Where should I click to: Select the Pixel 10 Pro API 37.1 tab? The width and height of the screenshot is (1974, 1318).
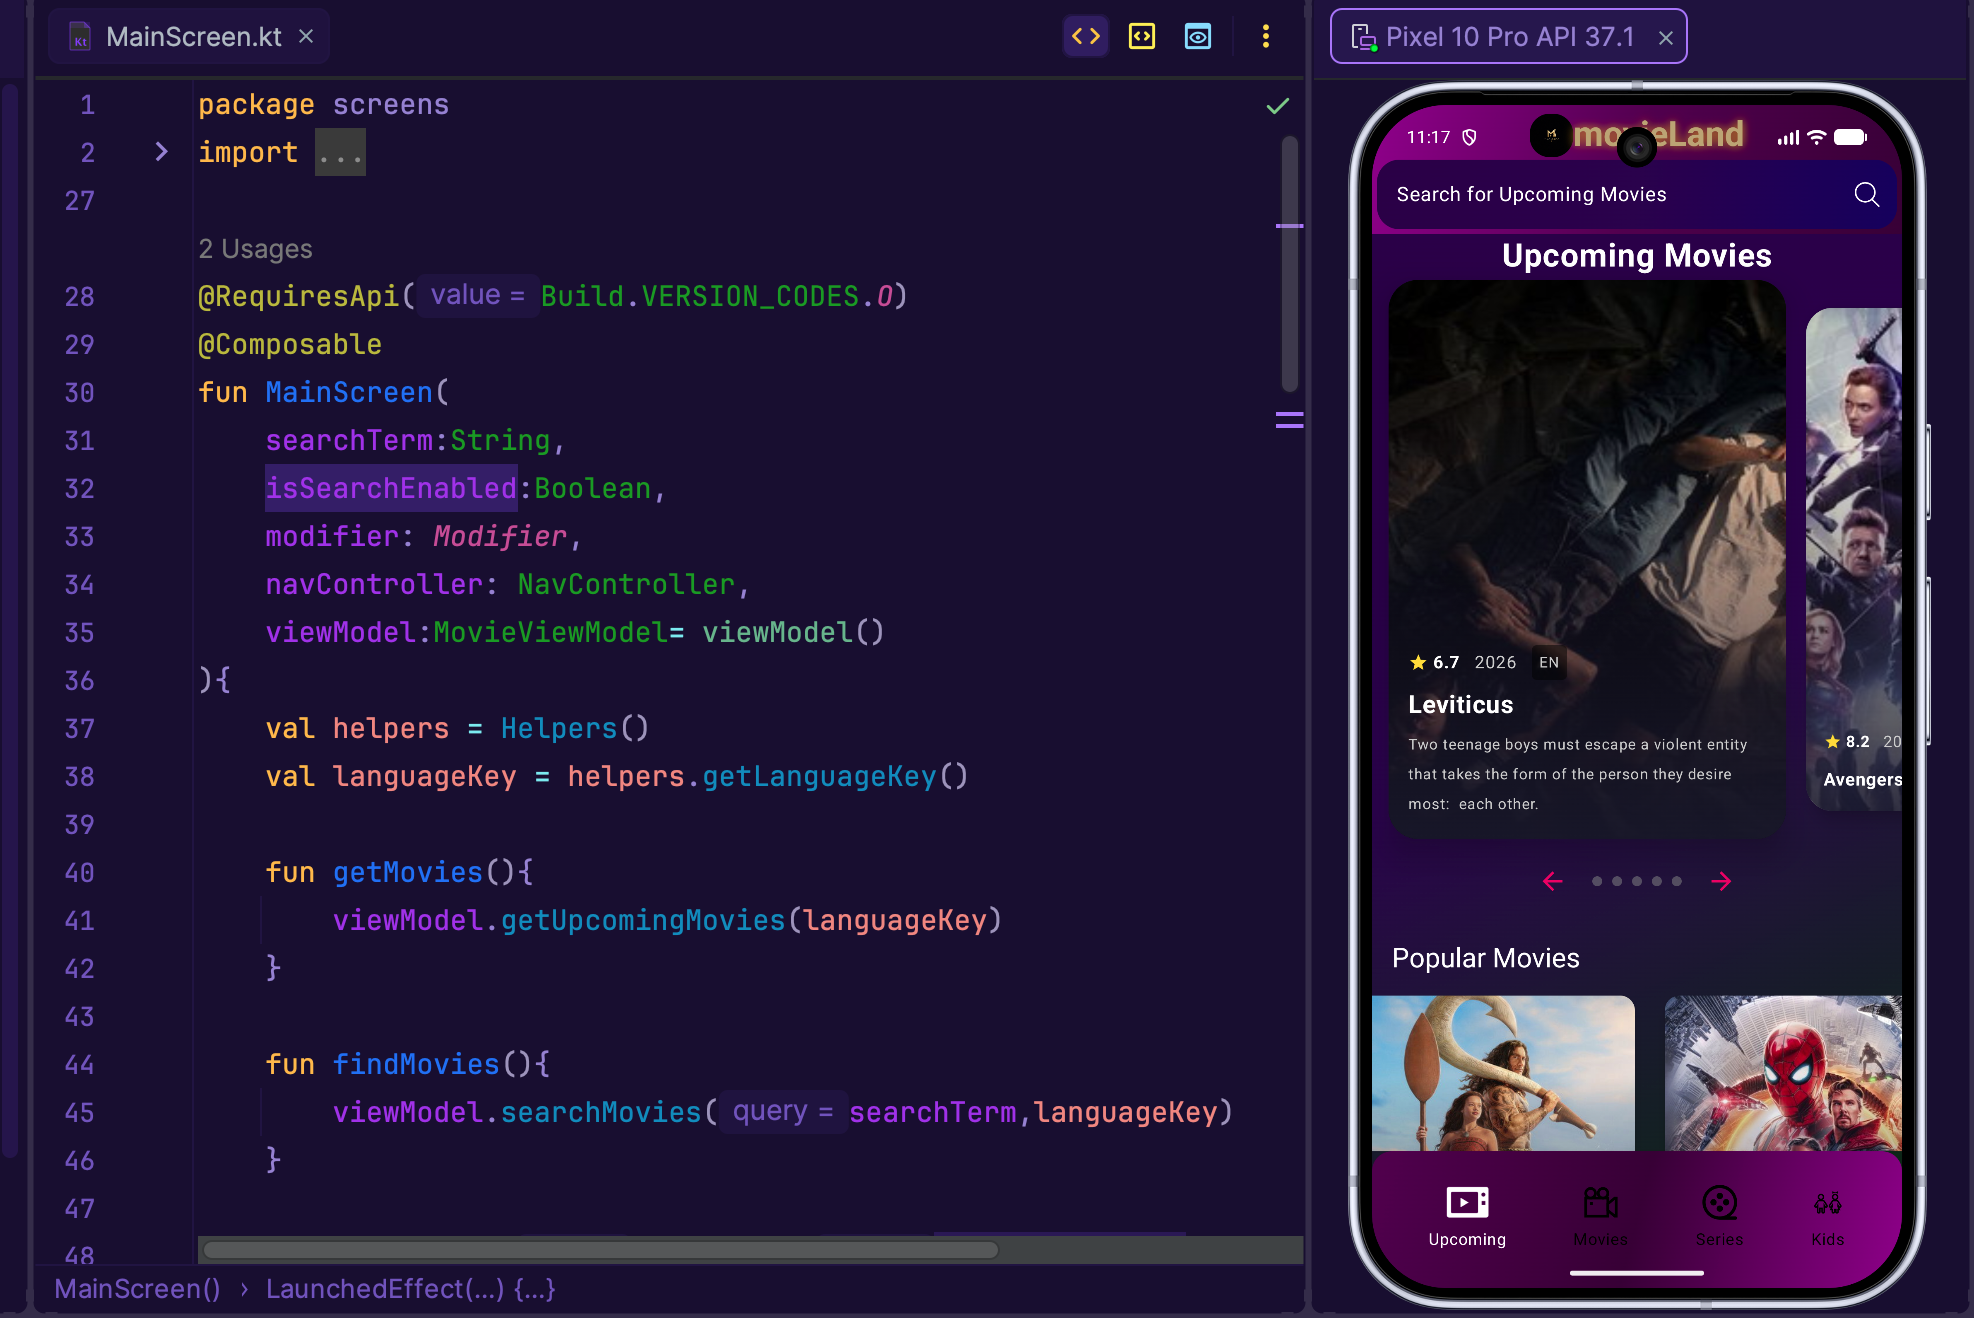(x=1508, y=37)
